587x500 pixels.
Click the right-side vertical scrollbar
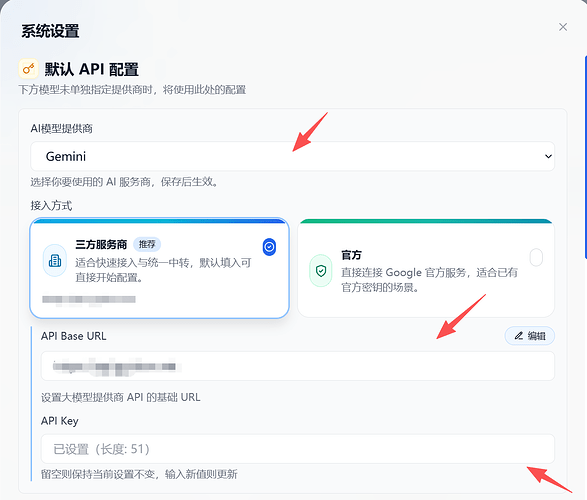[x=585, y=157]
